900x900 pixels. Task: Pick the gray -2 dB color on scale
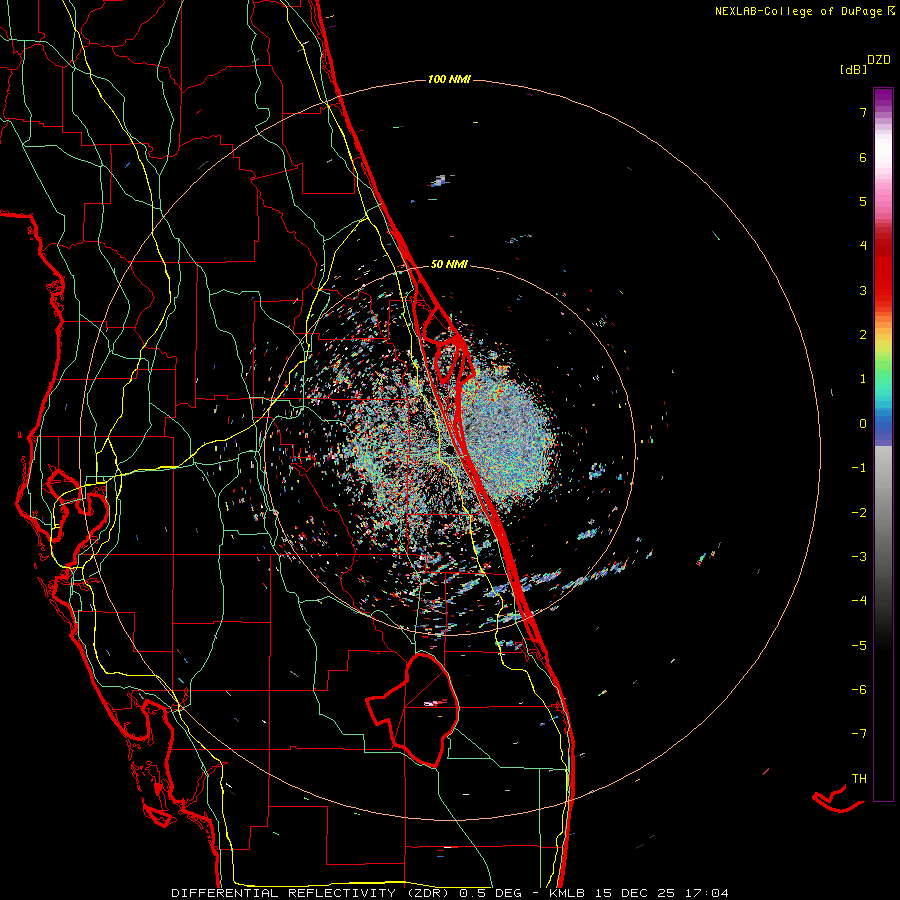pos(883,512)
